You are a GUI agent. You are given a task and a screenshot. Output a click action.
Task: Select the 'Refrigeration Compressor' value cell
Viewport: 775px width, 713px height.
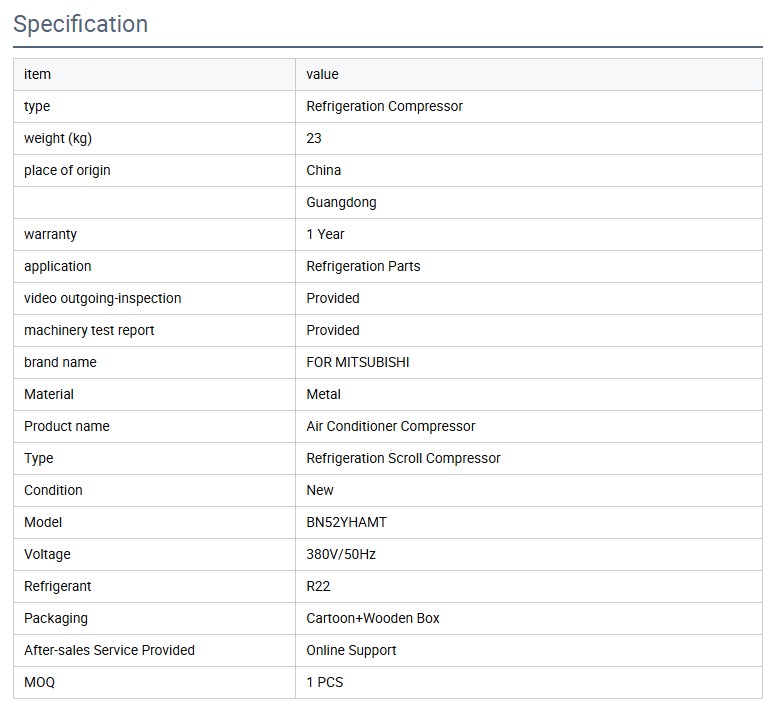coord(384,106)
